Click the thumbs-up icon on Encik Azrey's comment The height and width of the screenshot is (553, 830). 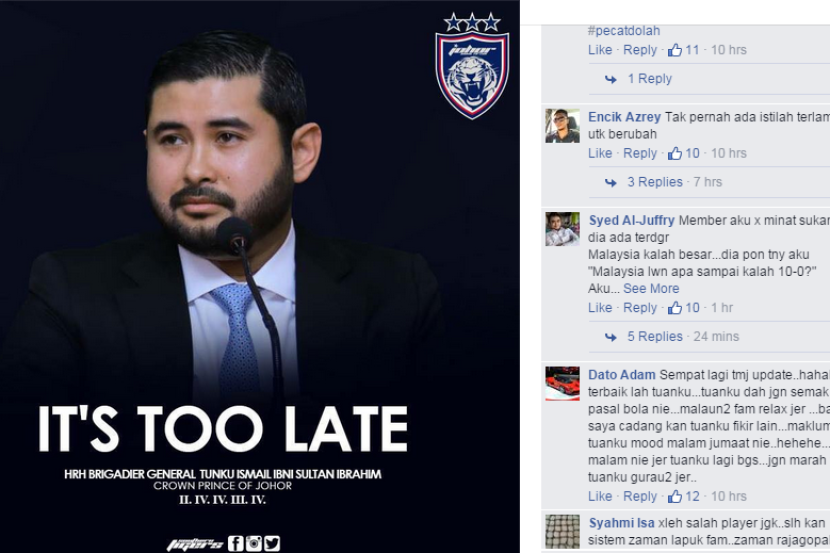click(x=674, y=153)
